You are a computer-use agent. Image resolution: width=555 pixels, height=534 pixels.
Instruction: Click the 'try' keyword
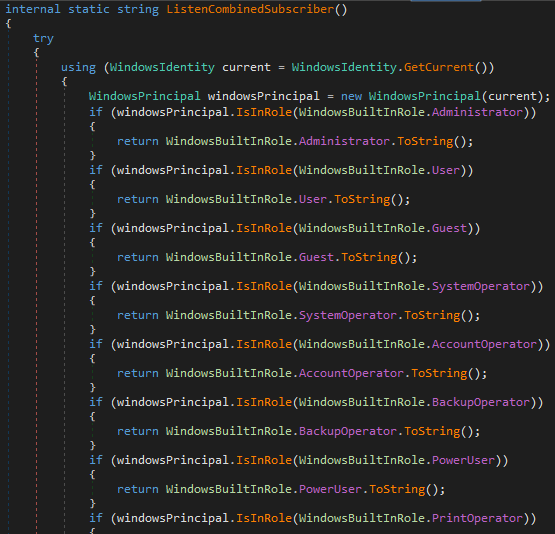point(43,39)
